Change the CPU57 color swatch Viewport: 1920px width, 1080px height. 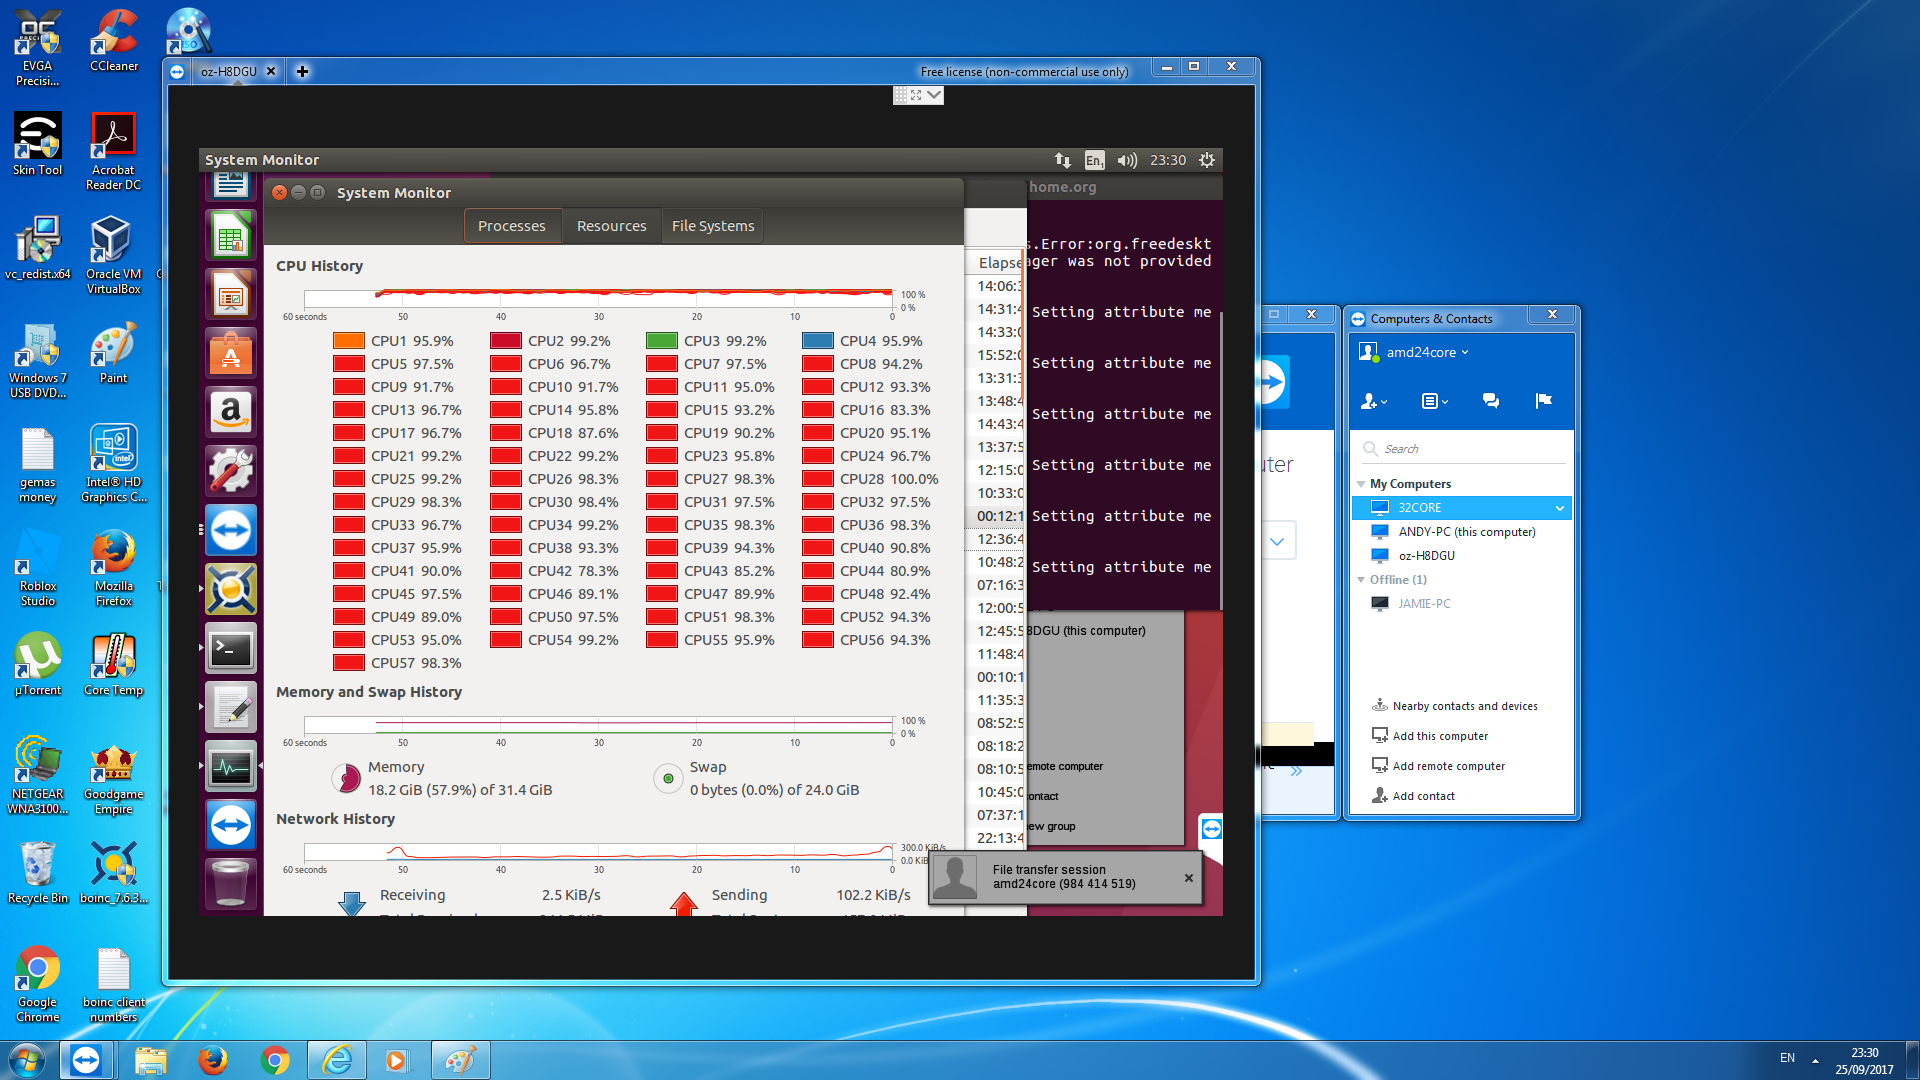click(348, 663)
